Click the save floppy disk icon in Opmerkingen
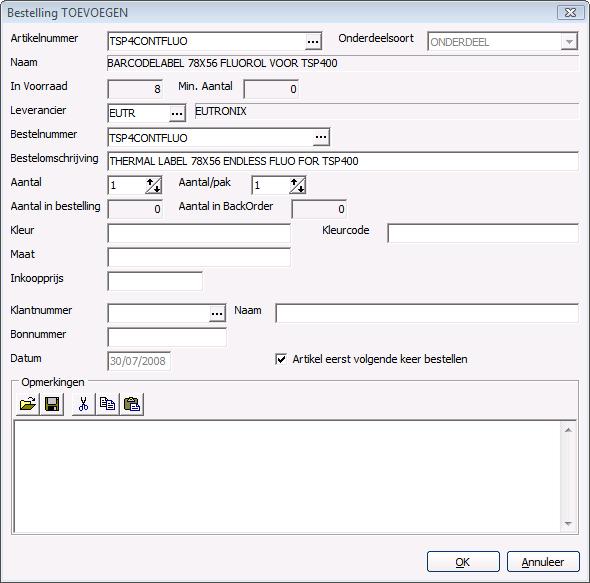 coord(52,404)
